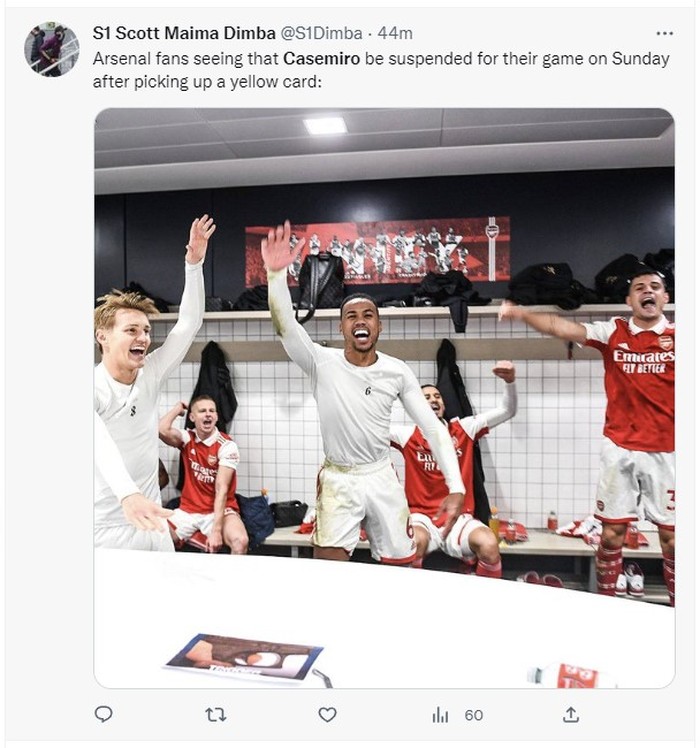This screenshot has height=748, width=700.
Task: Like the tweet with the heart icon
Action: point(327,714)
